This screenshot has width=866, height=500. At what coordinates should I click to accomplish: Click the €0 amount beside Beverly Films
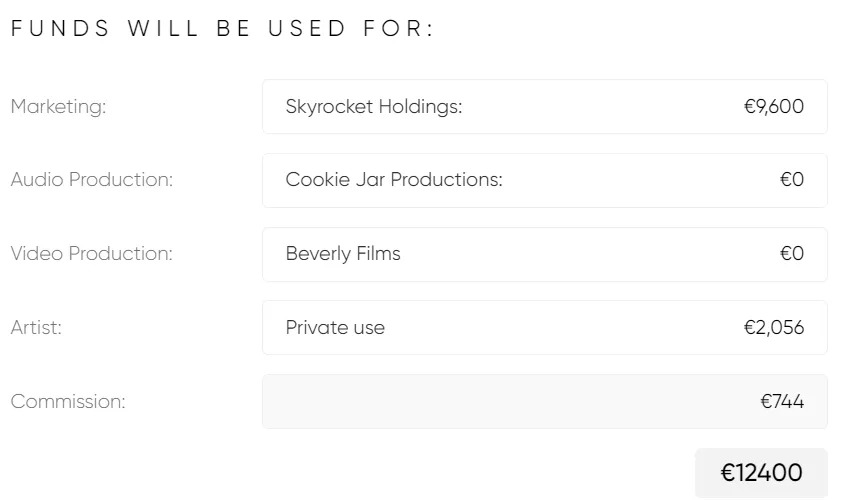tap(791, 254)
